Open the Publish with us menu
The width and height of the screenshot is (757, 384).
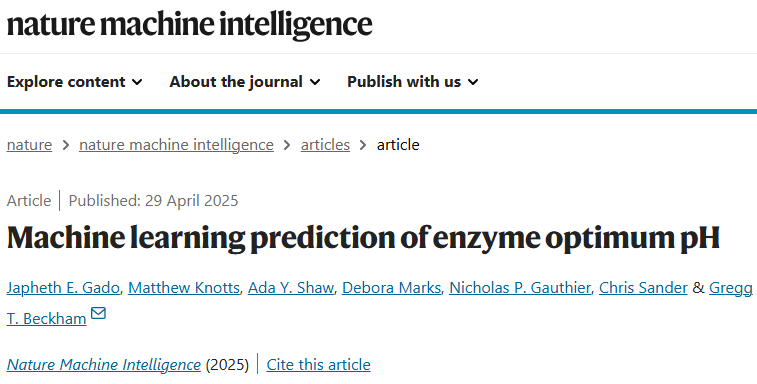pos(413,82)
